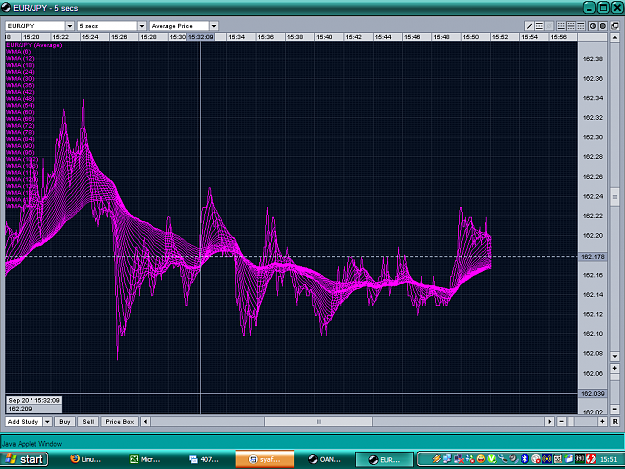Switch to OAN... taskbar window
Viewport: 625px width, 469px height.
click(324, 459)
